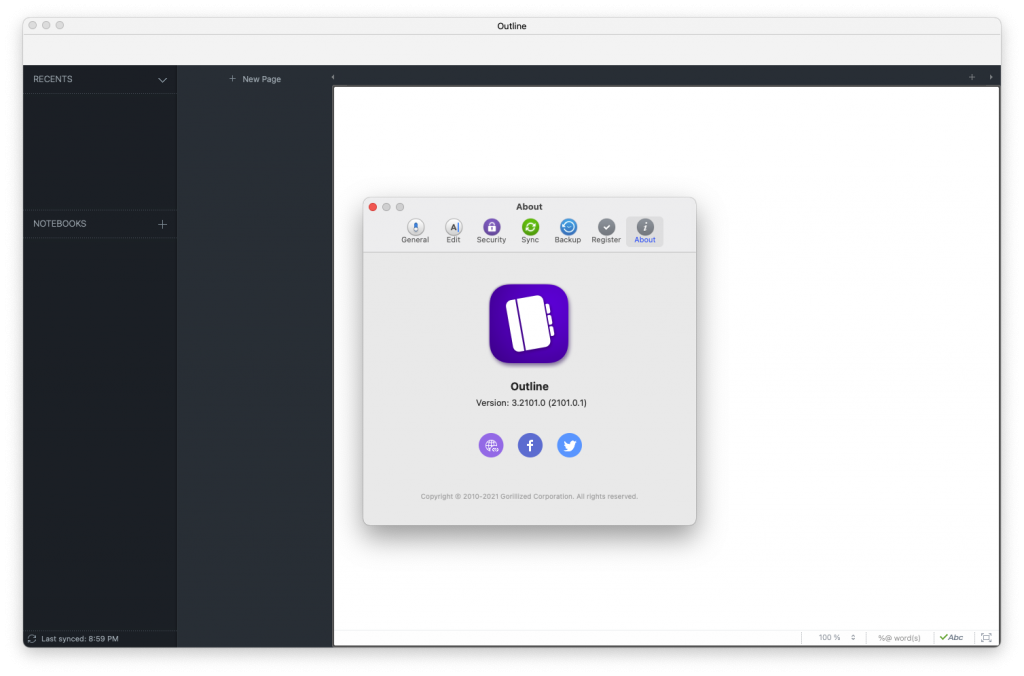Collapse the Recents section chevron
The height and width of the screenshot is (676, 1024).
(x=162, y=80)
